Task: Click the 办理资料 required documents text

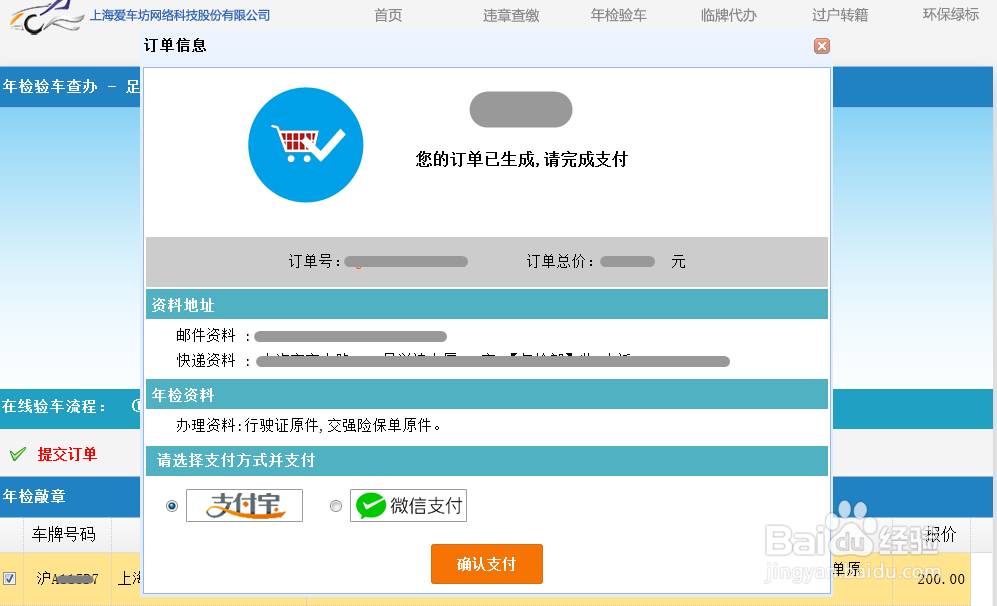Action: 308,425
